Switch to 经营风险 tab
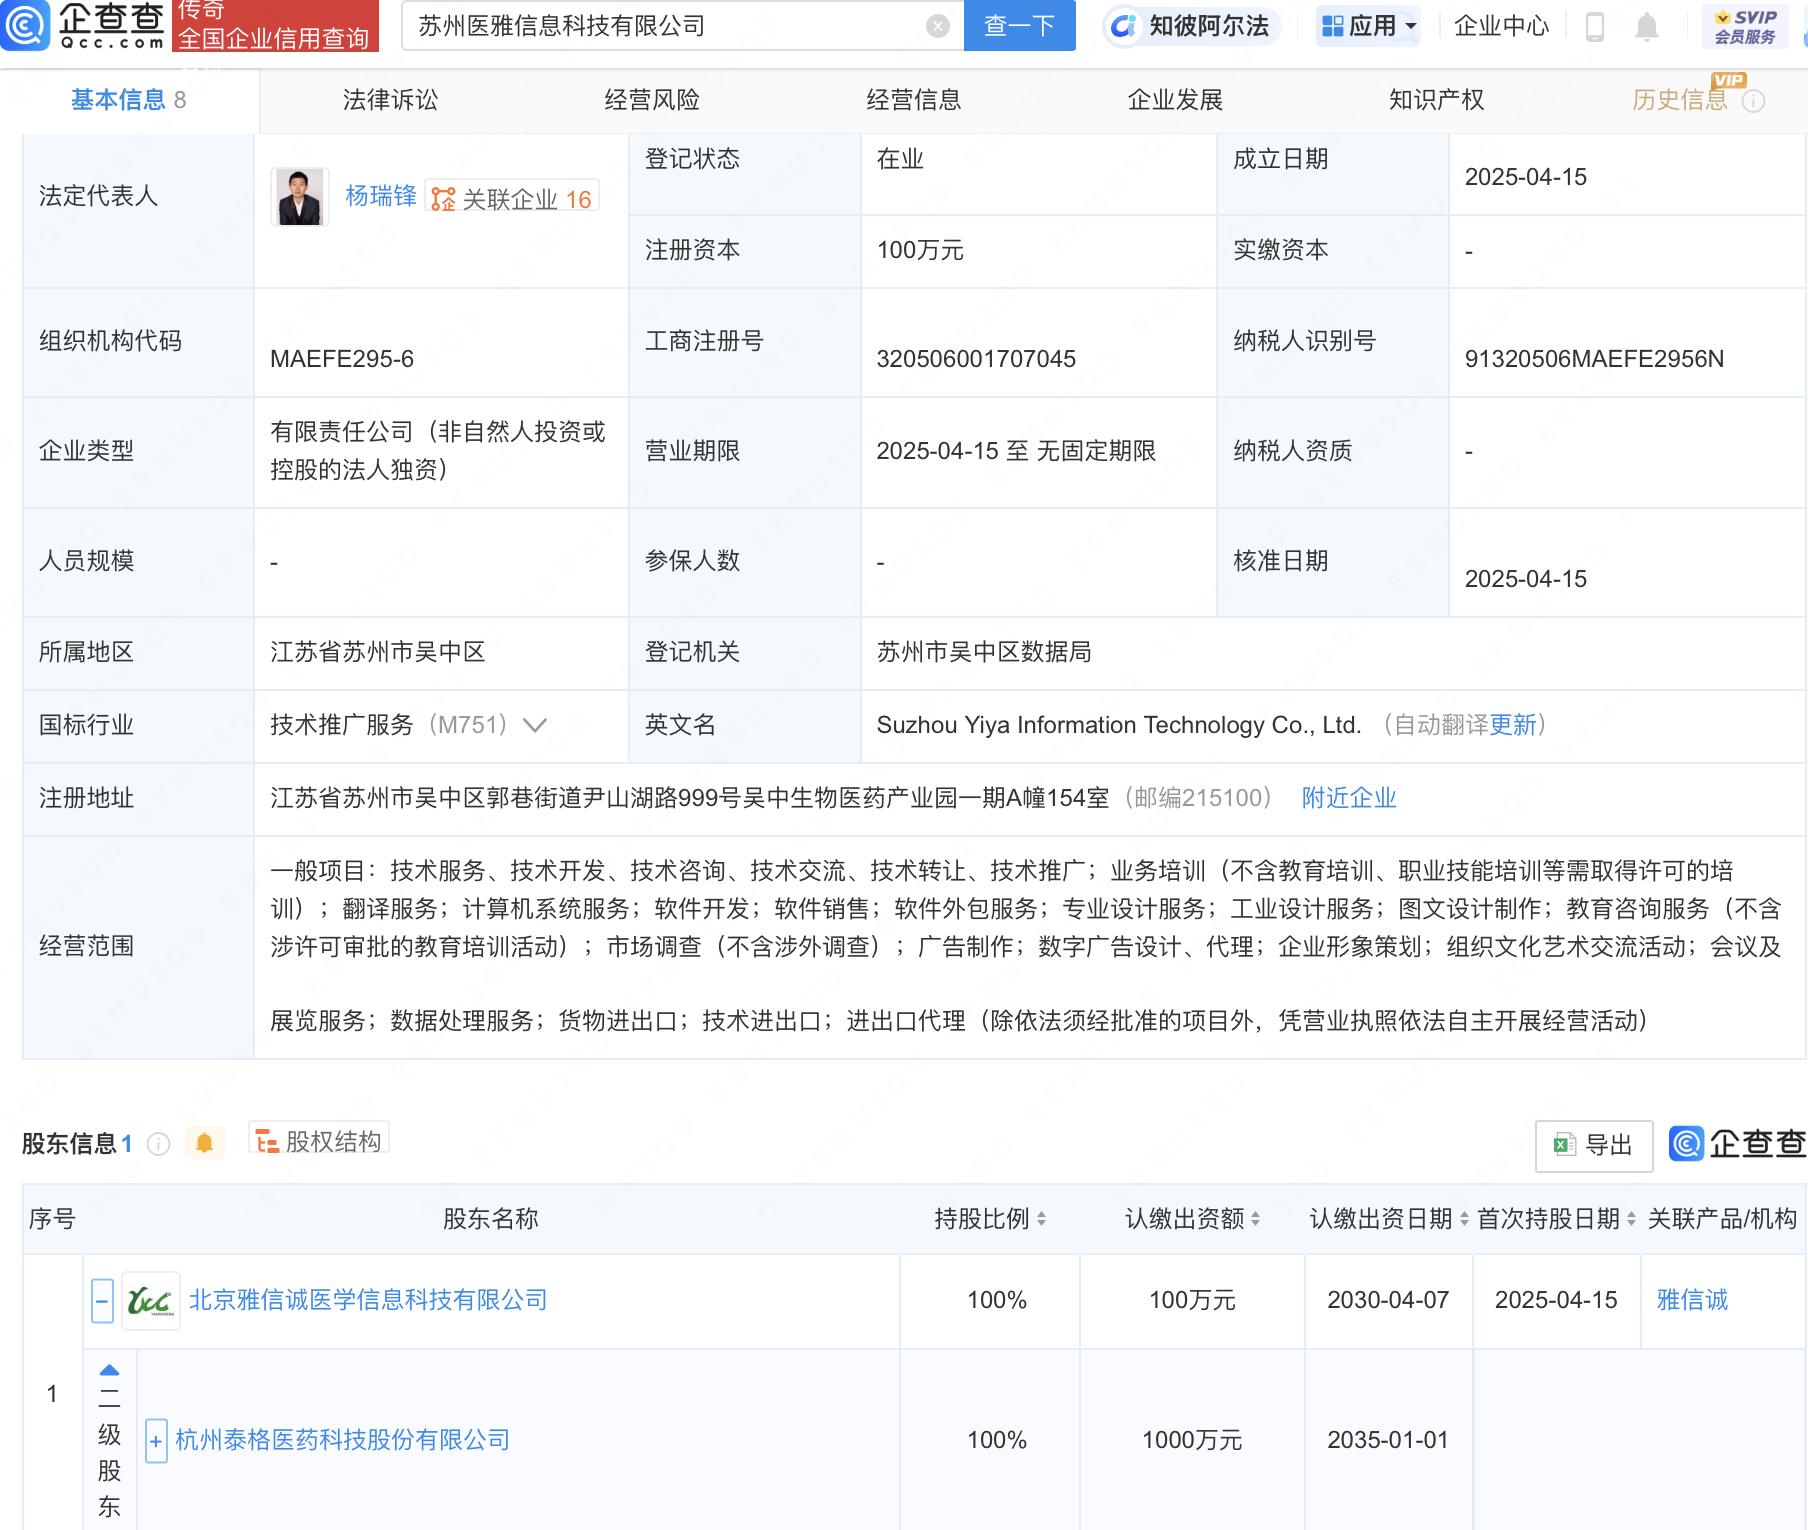The height and width of the screenshot is (1530, 1808). [652, 100]
